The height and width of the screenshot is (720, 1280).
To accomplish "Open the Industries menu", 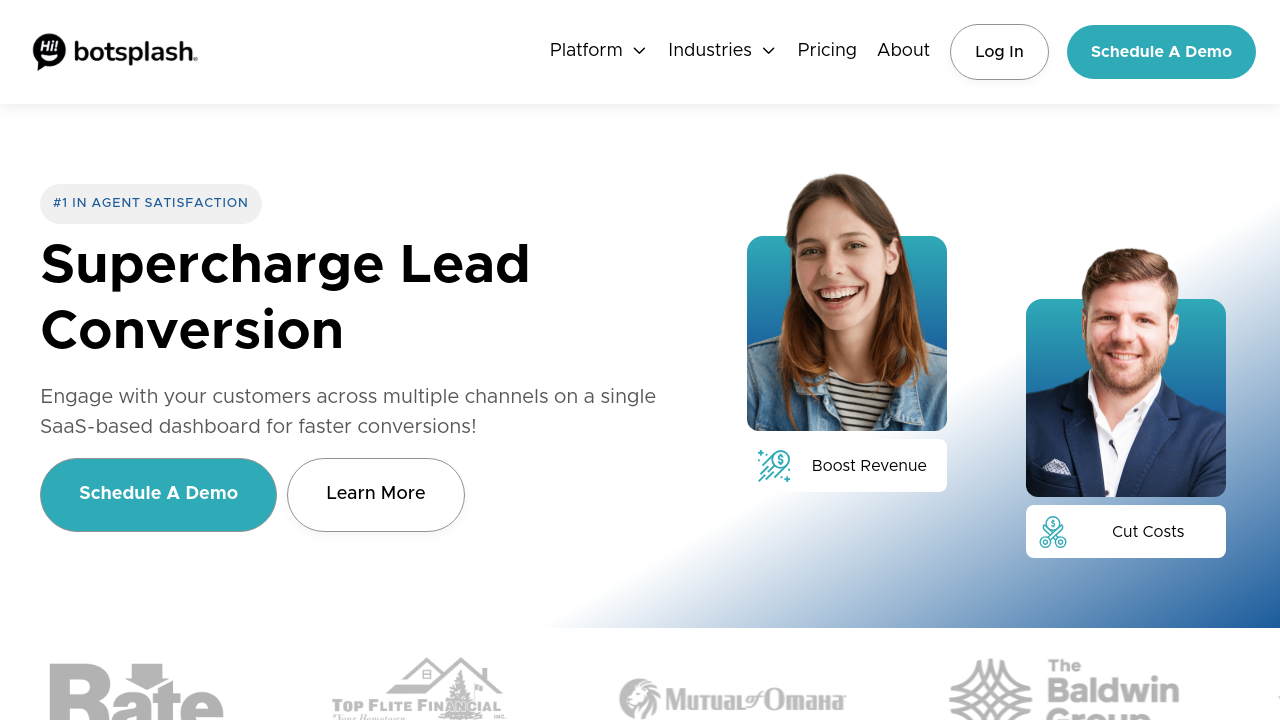I will click(710, 50).
